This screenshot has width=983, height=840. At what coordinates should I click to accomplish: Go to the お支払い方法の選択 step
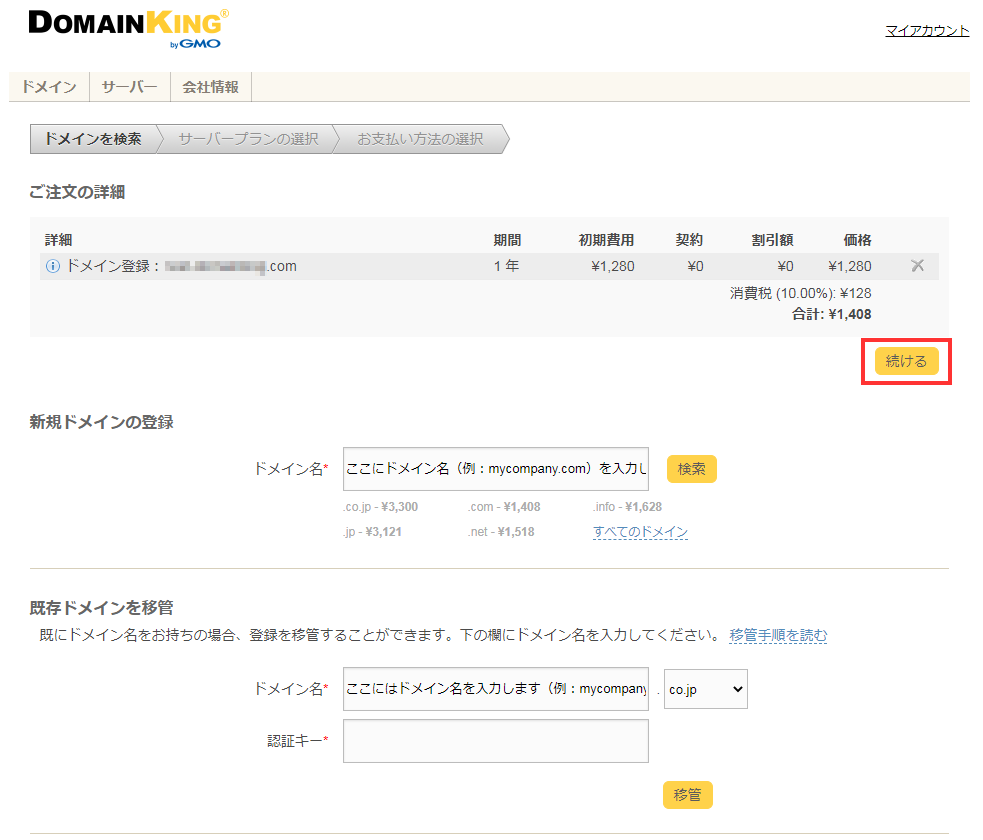(x=420, y=139)
